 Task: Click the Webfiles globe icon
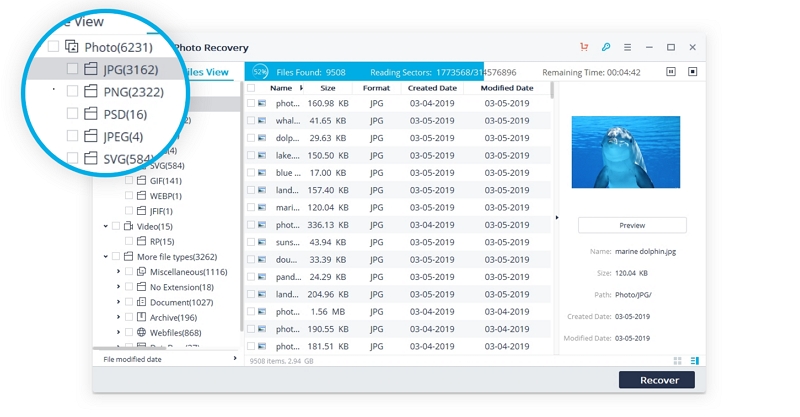coord(141,332)
